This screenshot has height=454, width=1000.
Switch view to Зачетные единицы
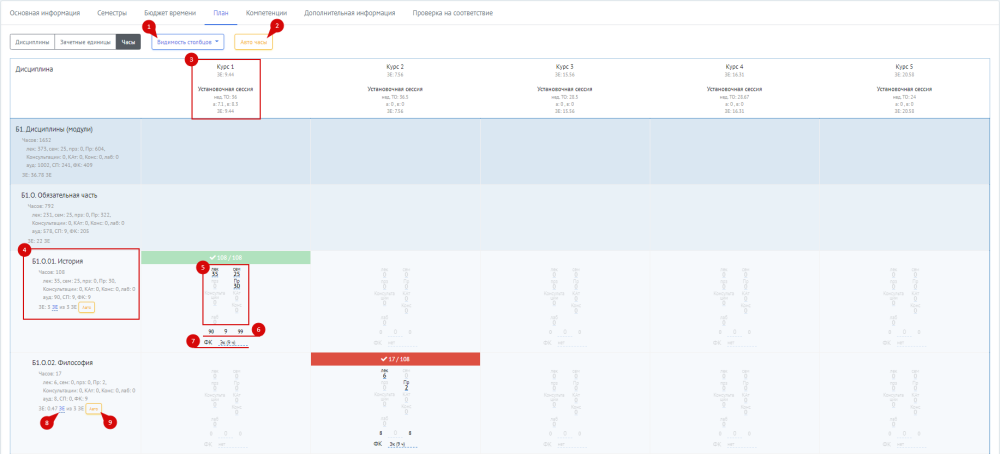[x=86, y=42]
